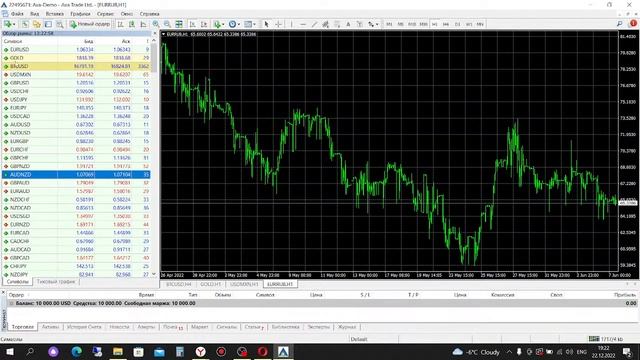This screenshot has width=640, height=360.
Task: Open the Вид menu
Action: pyautogui.click(x=34, y=14)
